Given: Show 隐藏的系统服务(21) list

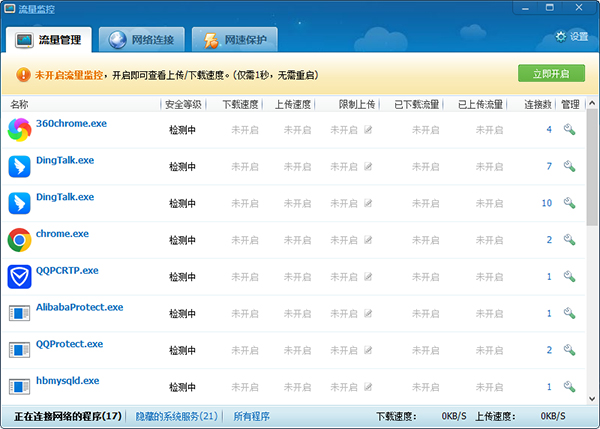Looking at the screenshot, I should [x=177, y=416].
